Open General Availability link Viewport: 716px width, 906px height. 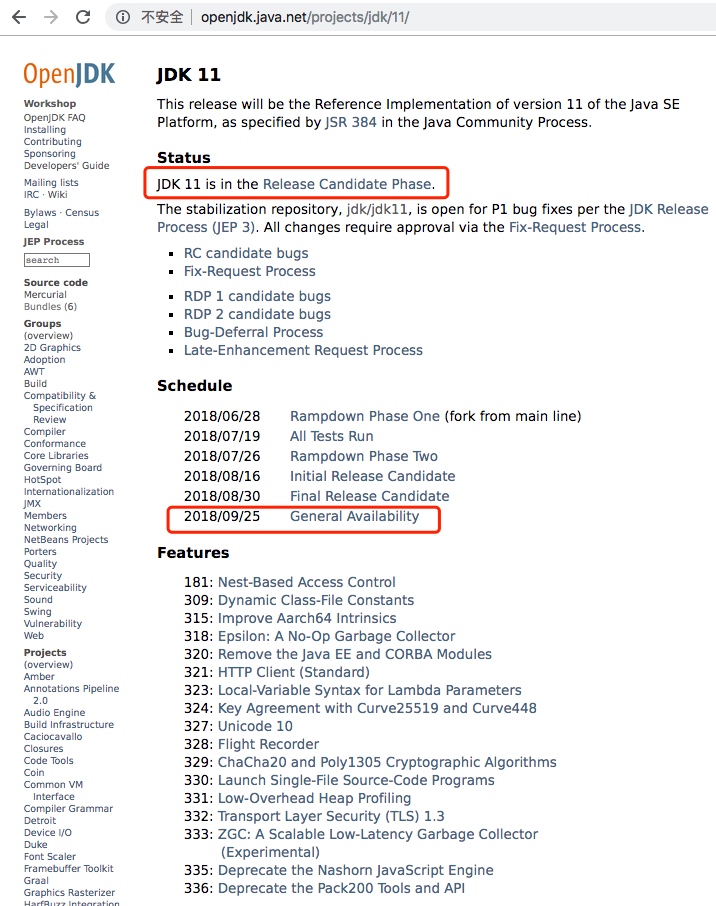point(355,516)
